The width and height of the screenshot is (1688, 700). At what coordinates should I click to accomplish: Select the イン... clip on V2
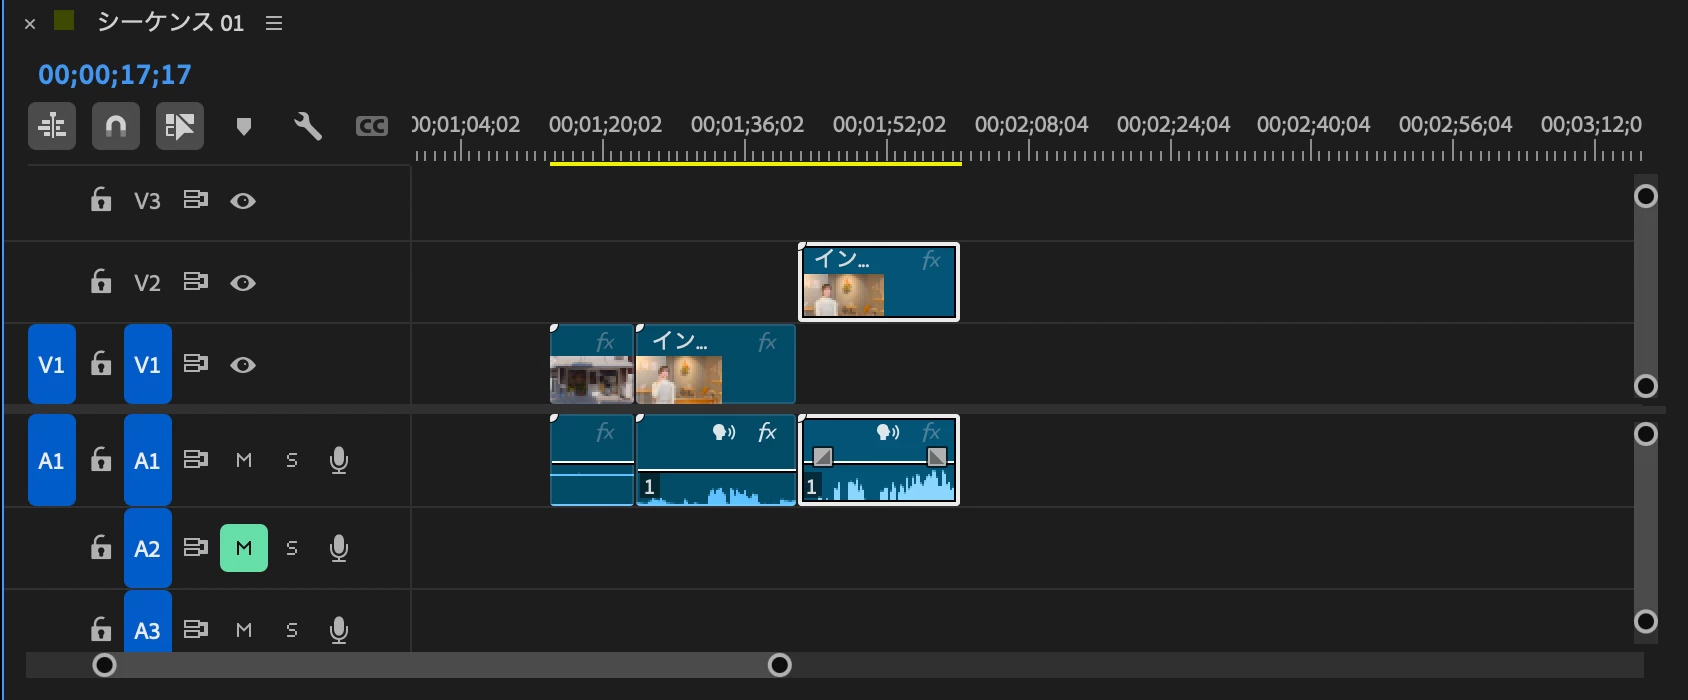(x=878, y=282)
